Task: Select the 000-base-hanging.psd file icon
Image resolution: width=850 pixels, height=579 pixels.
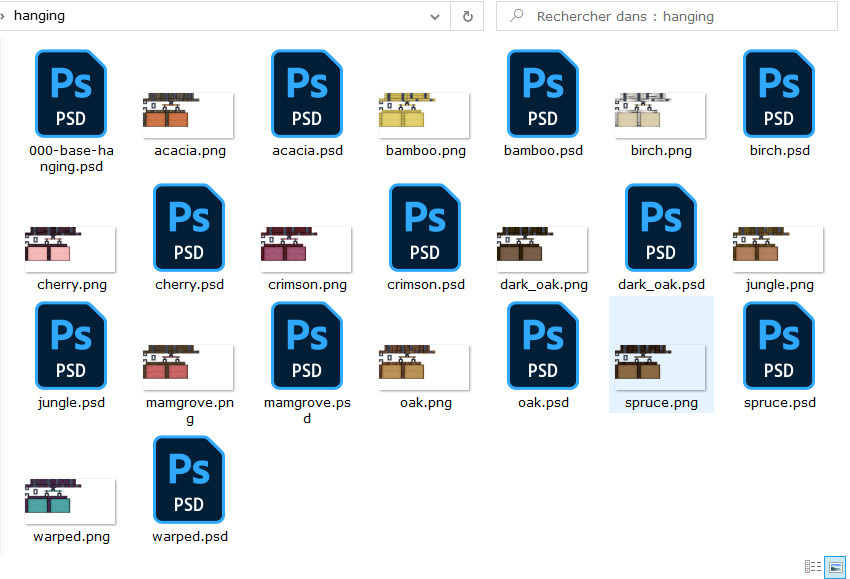Action: tap(71, 94)
